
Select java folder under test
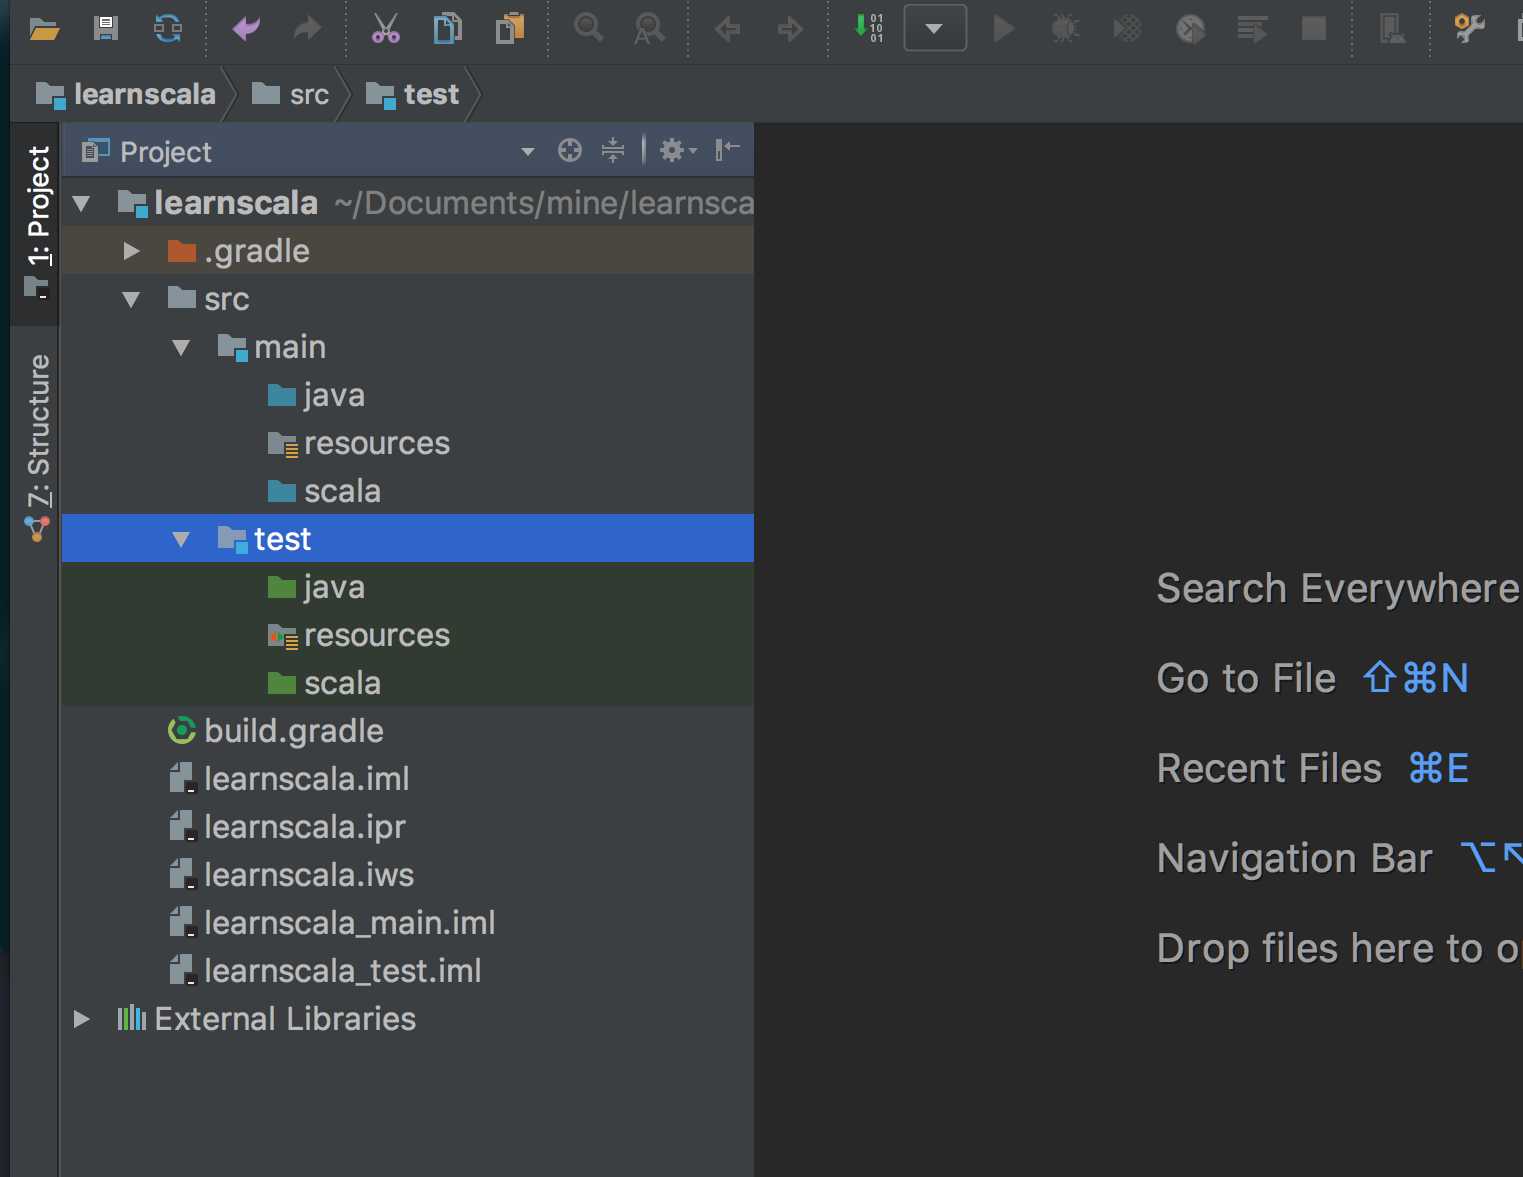pyautogui.click(x=408, y=587)
